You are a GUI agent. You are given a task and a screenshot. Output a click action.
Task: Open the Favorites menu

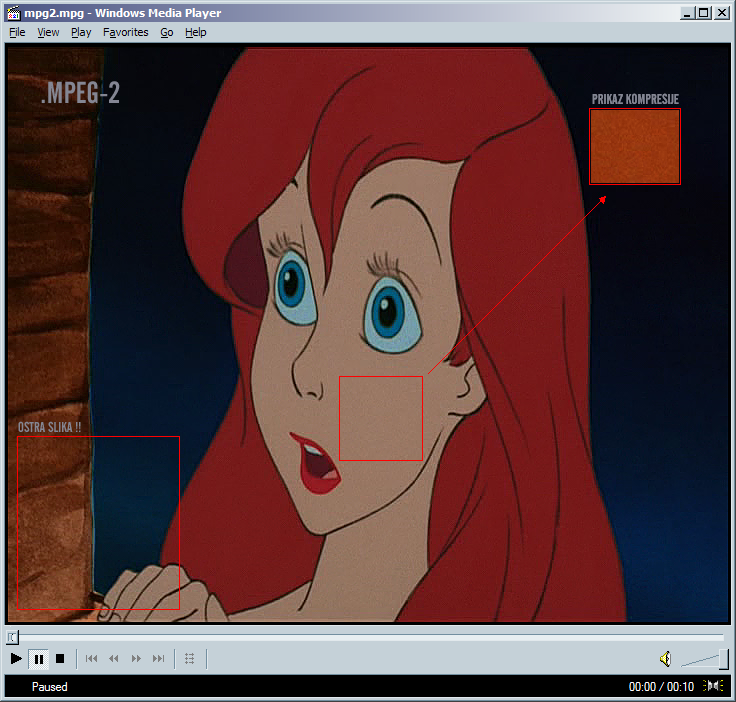(x=126, y=32)
